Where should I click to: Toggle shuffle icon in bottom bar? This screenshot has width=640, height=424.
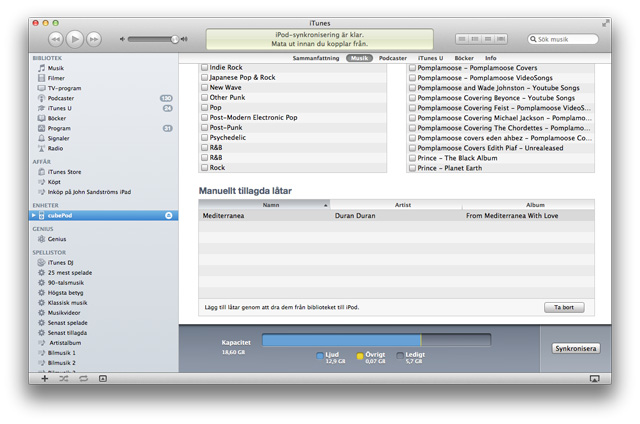[x=64, y=379]
